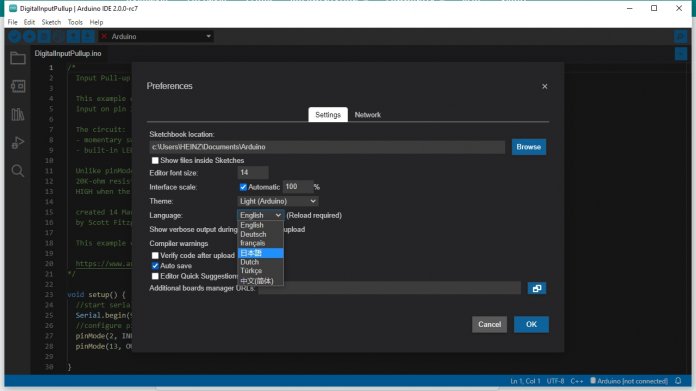
Task: Open the Serial Monitor icon at top right
Action: pyautogui.click(x=680, y=36)
